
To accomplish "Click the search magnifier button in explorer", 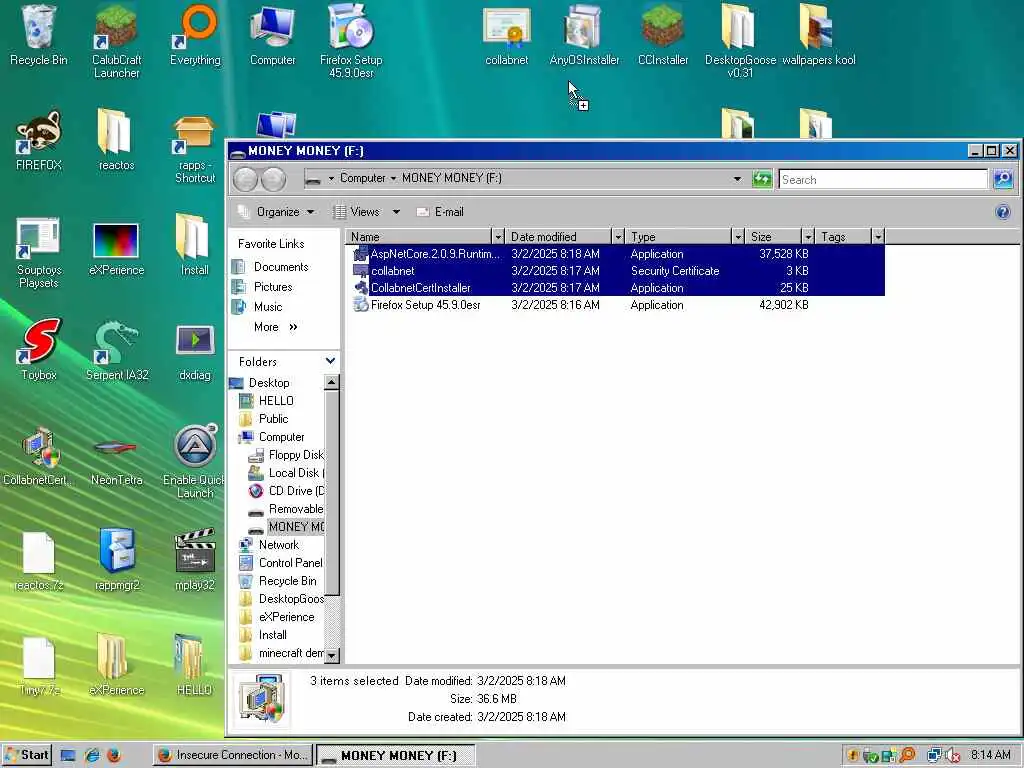I will point(1003,179).
